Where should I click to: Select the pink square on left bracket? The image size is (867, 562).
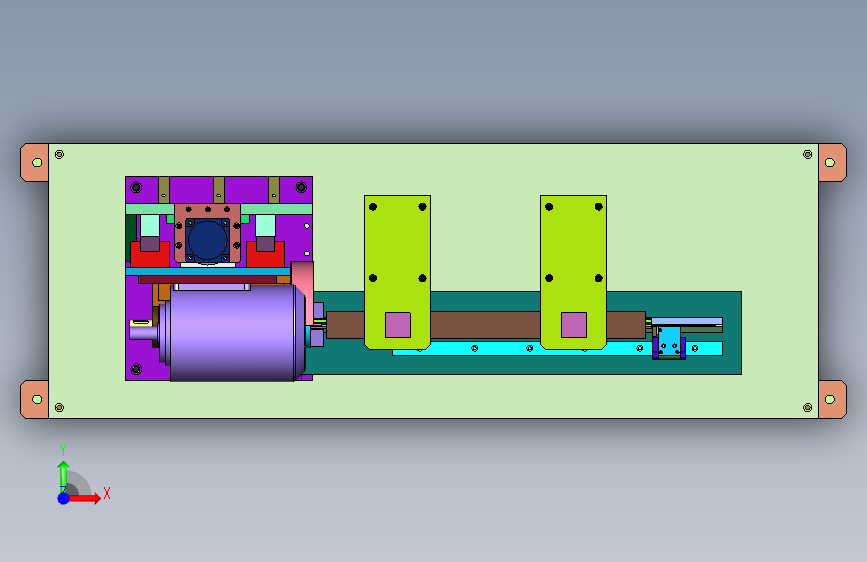[398, 325]
